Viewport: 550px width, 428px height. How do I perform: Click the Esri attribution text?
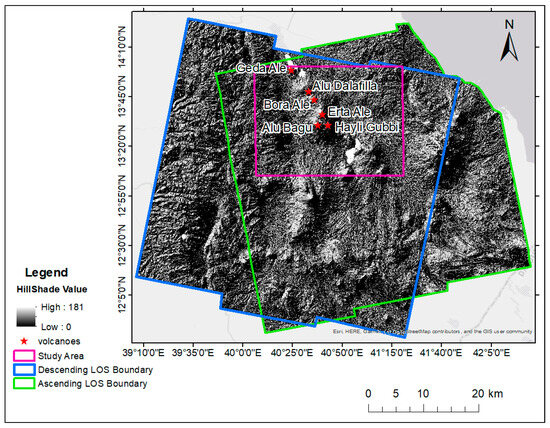(x=432, y=331)
